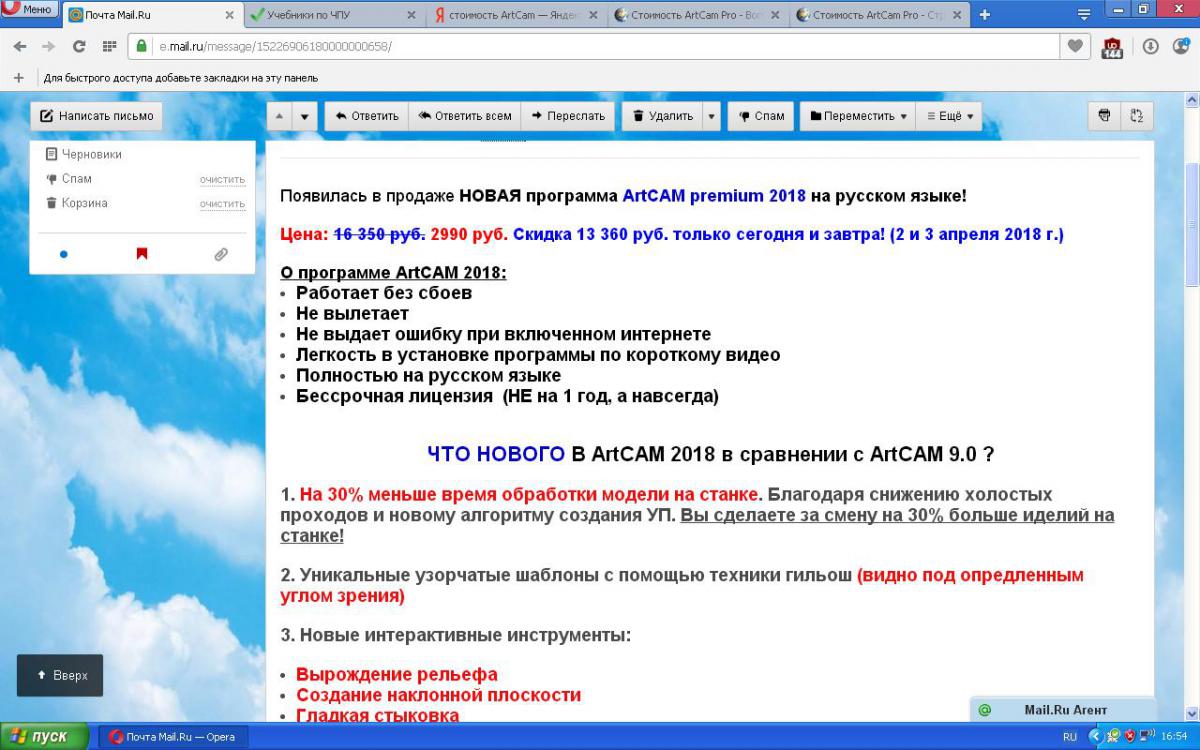Image resolution: width=1200 pixels, height=750 pixels.
Task: Close the Почта Mail.Ru tab
Action: coord(229,15)
